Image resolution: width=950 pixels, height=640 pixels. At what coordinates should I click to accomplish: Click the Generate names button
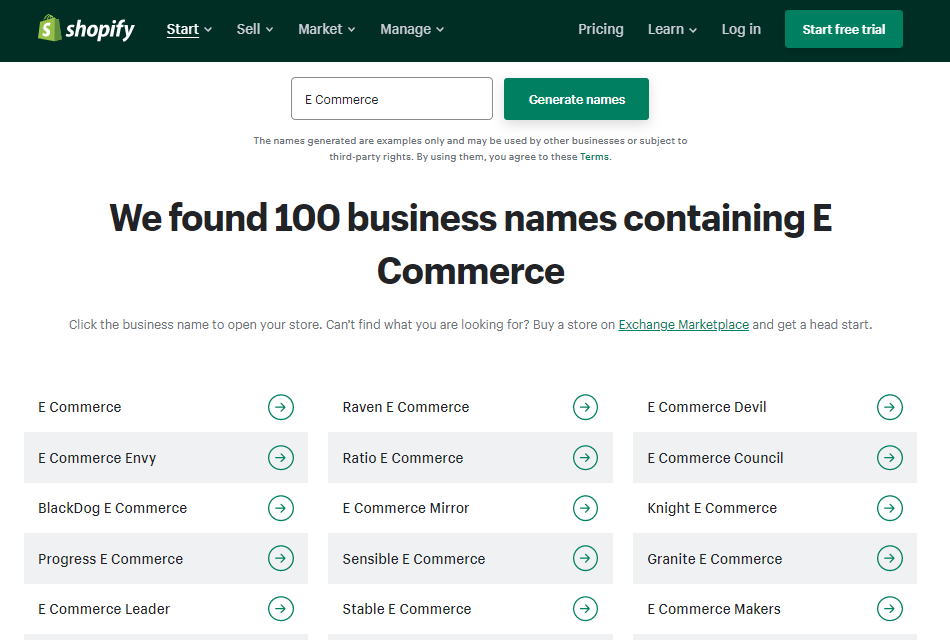(x=576, y=99)
